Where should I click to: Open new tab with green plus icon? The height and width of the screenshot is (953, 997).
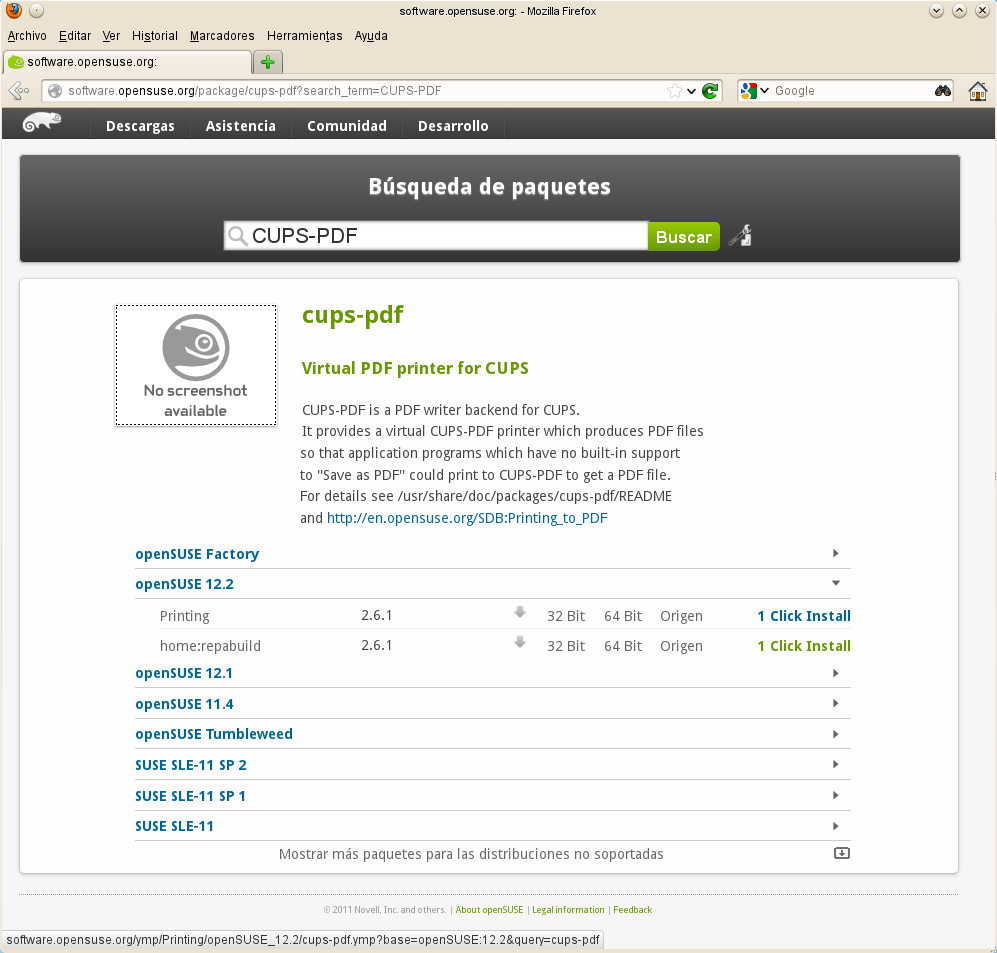(x=268, y=62)
